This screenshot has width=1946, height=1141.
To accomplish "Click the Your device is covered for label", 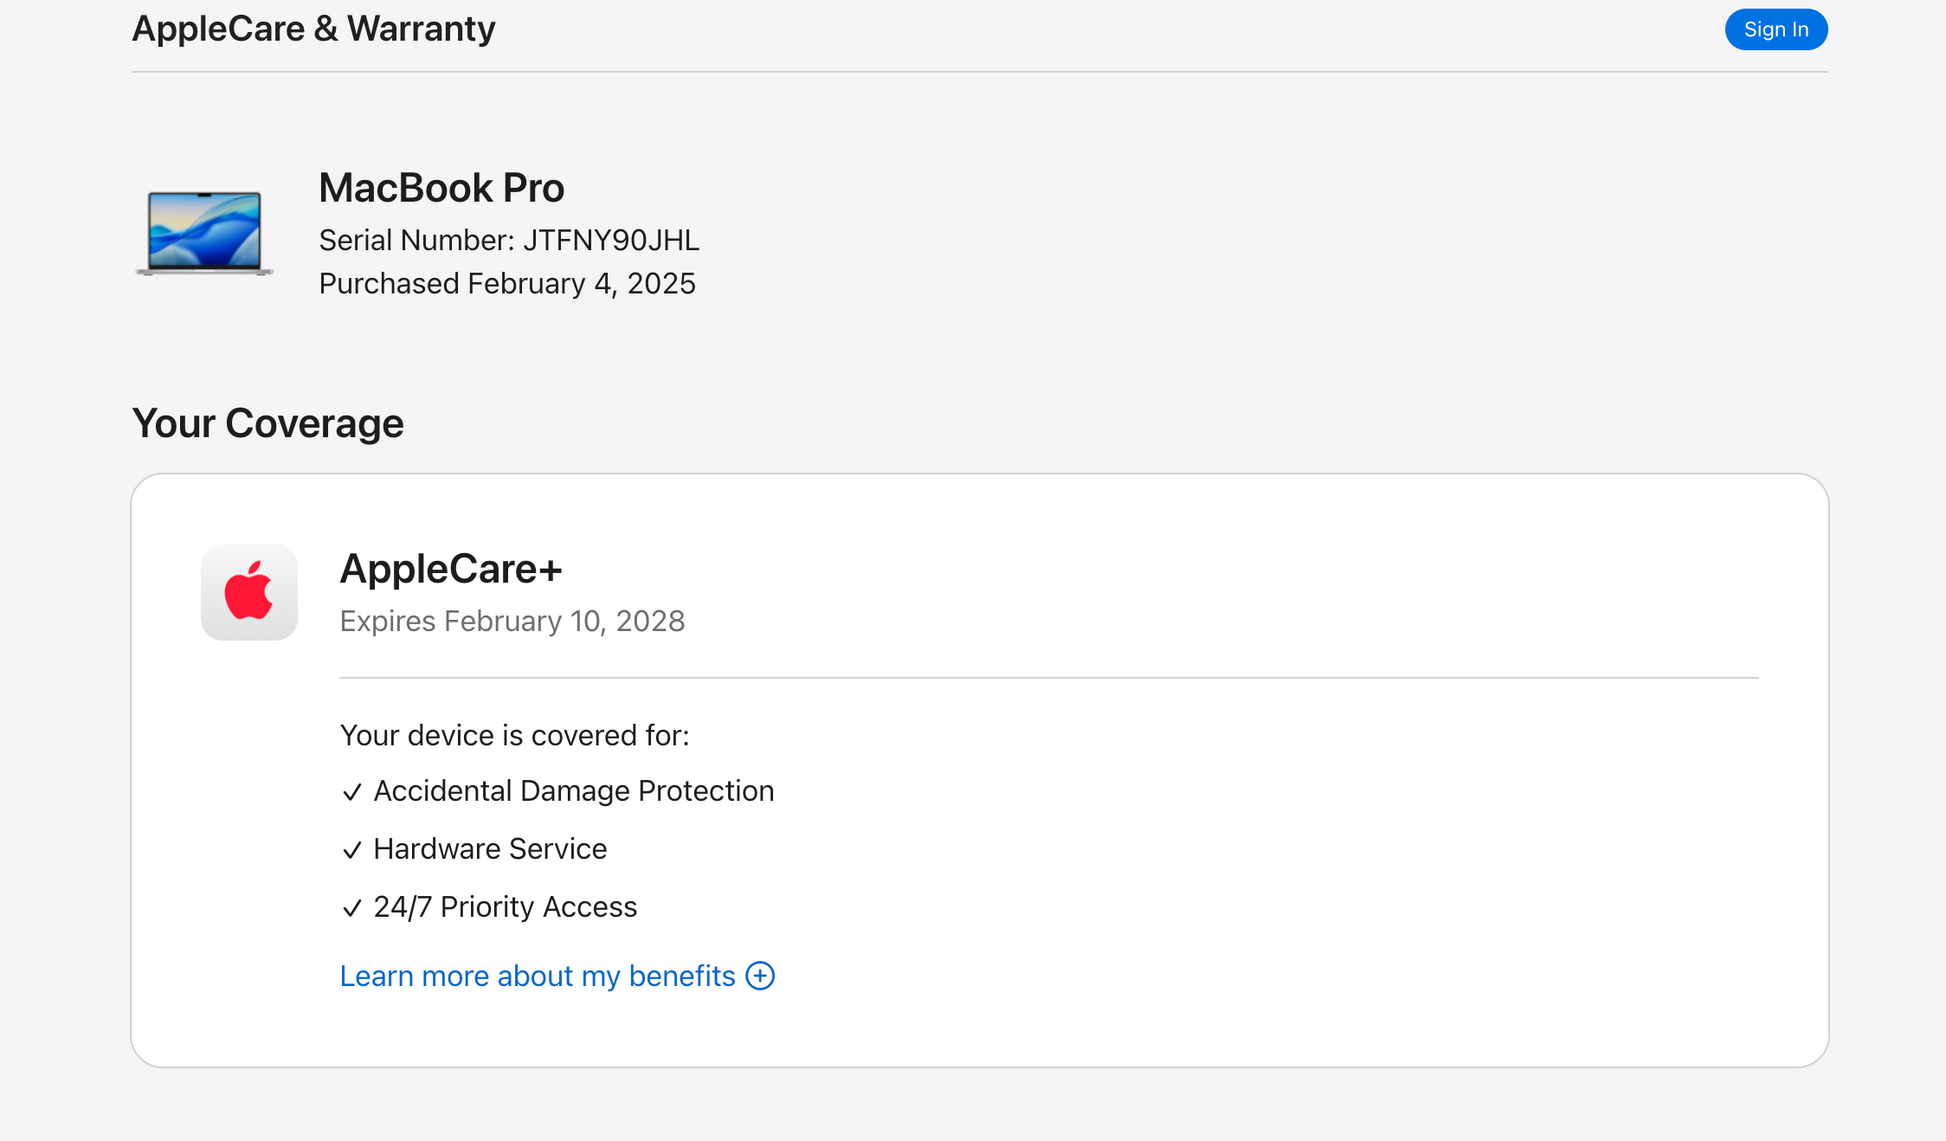I will pos(514,736).
